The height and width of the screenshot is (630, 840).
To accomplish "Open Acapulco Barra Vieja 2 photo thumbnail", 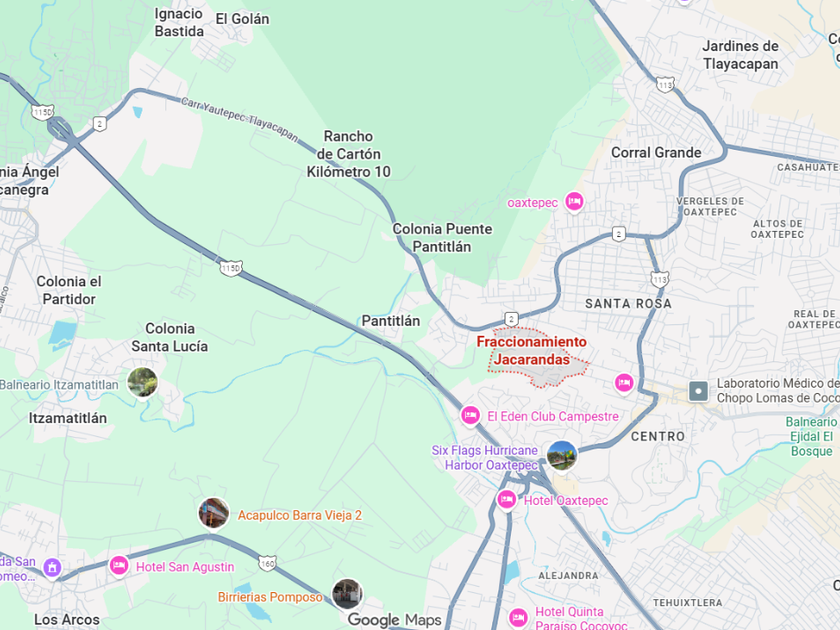I will (214, 513).
